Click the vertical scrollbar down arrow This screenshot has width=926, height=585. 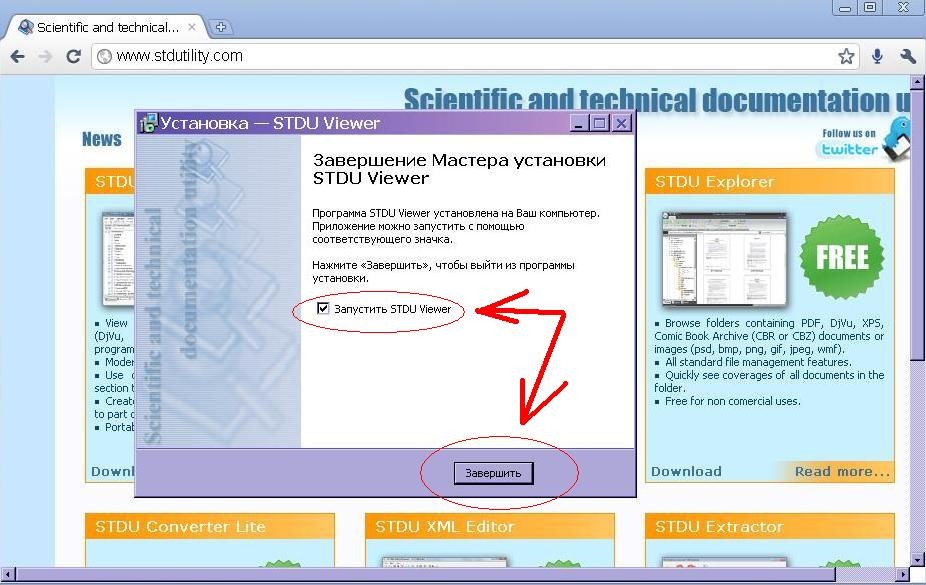click(x=917, y=558)
